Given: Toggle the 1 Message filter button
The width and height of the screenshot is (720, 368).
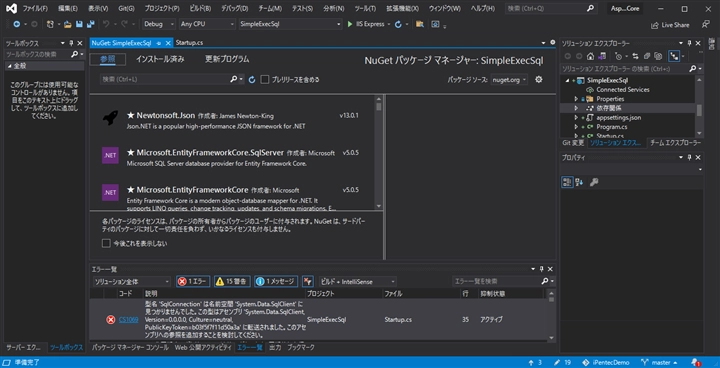Looking at the screenshot, I should coord(276,281).
